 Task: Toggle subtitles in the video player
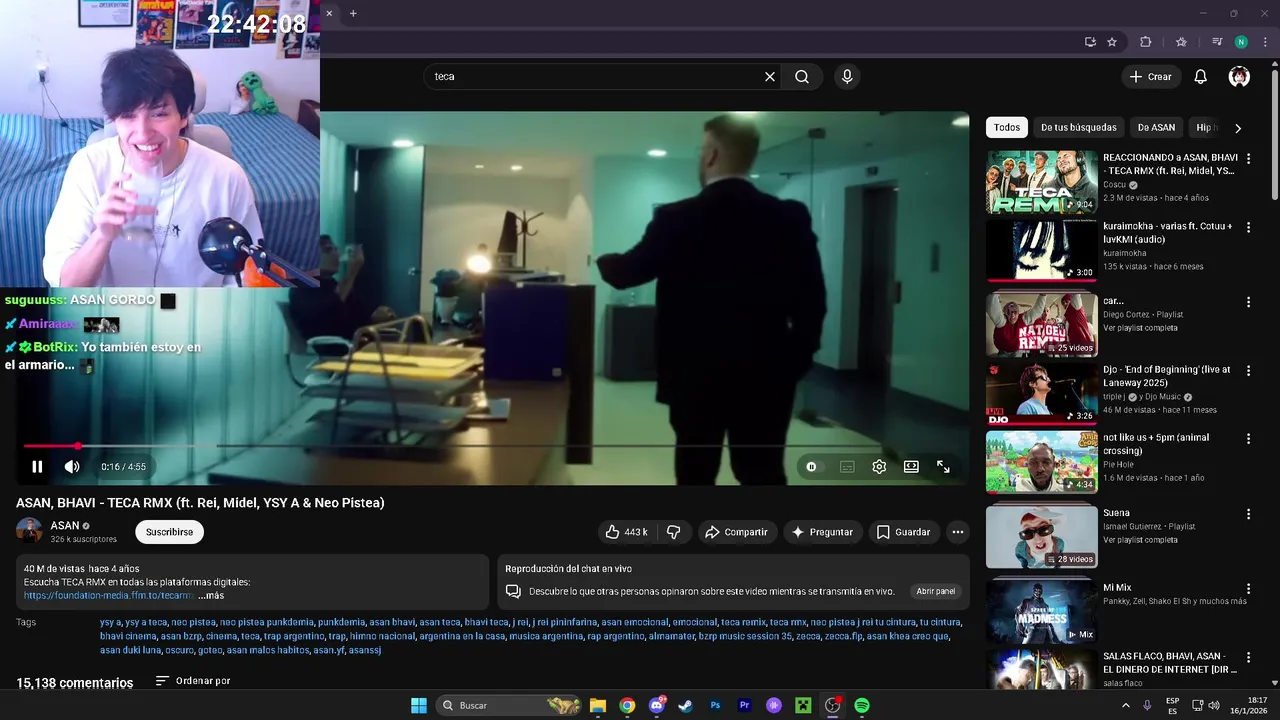click(x=847, y=467)
